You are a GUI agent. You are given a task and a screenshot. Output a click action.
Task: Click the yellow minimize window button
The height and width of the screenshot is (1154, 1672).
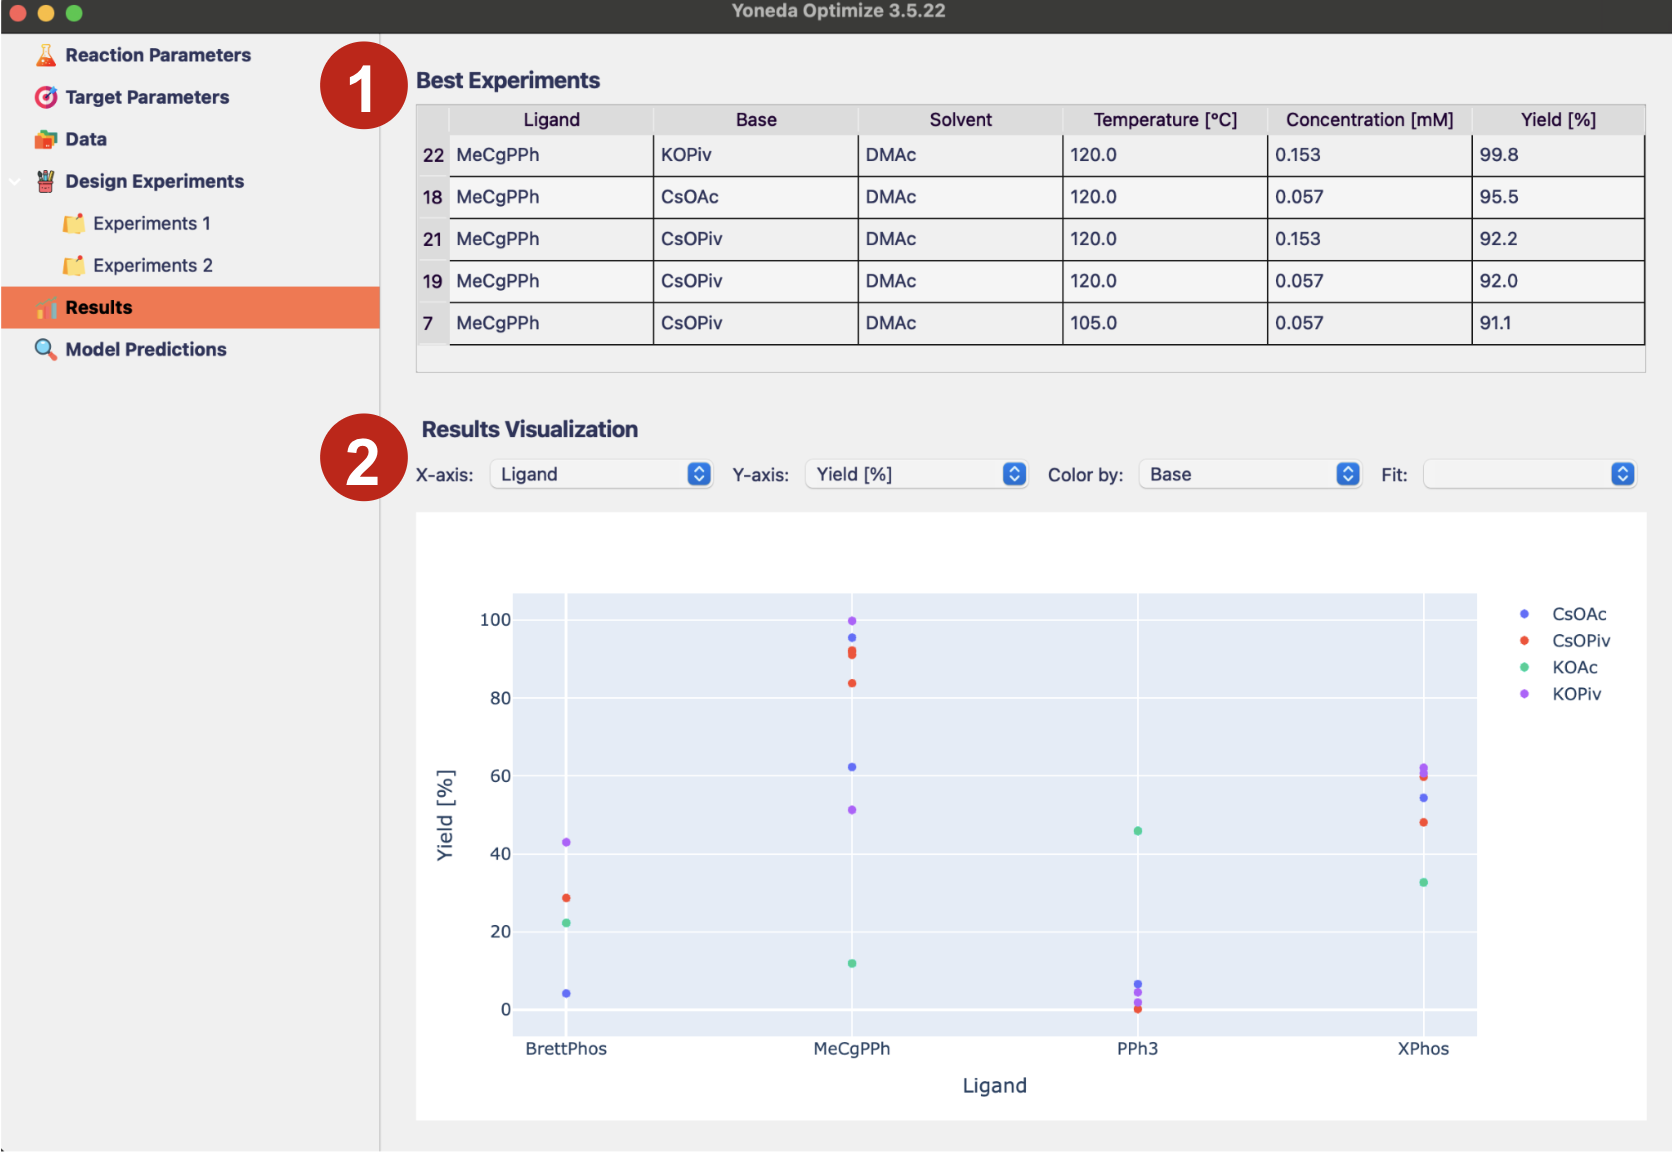tap(46, 13)
